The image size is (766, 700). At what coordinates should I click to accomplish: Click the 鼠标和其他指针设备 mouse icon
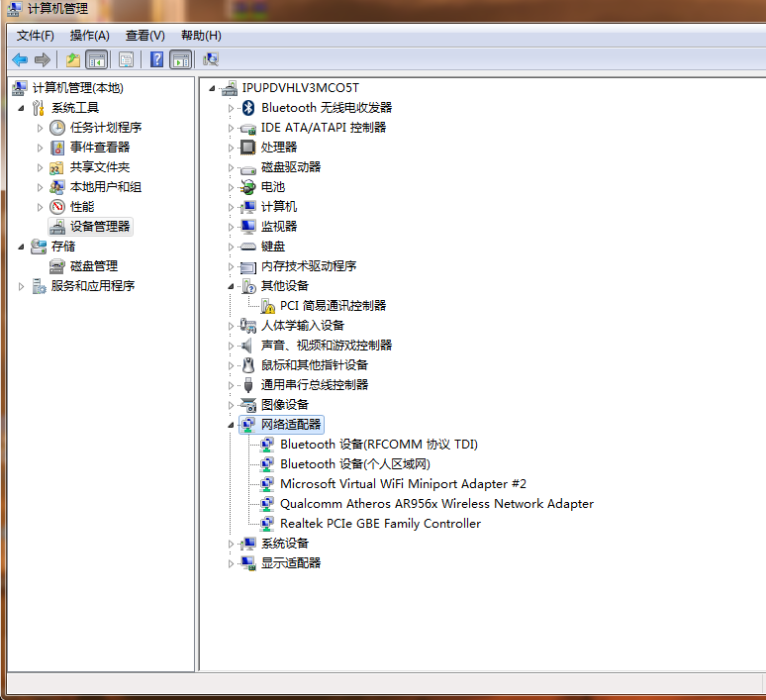point(248,365)
